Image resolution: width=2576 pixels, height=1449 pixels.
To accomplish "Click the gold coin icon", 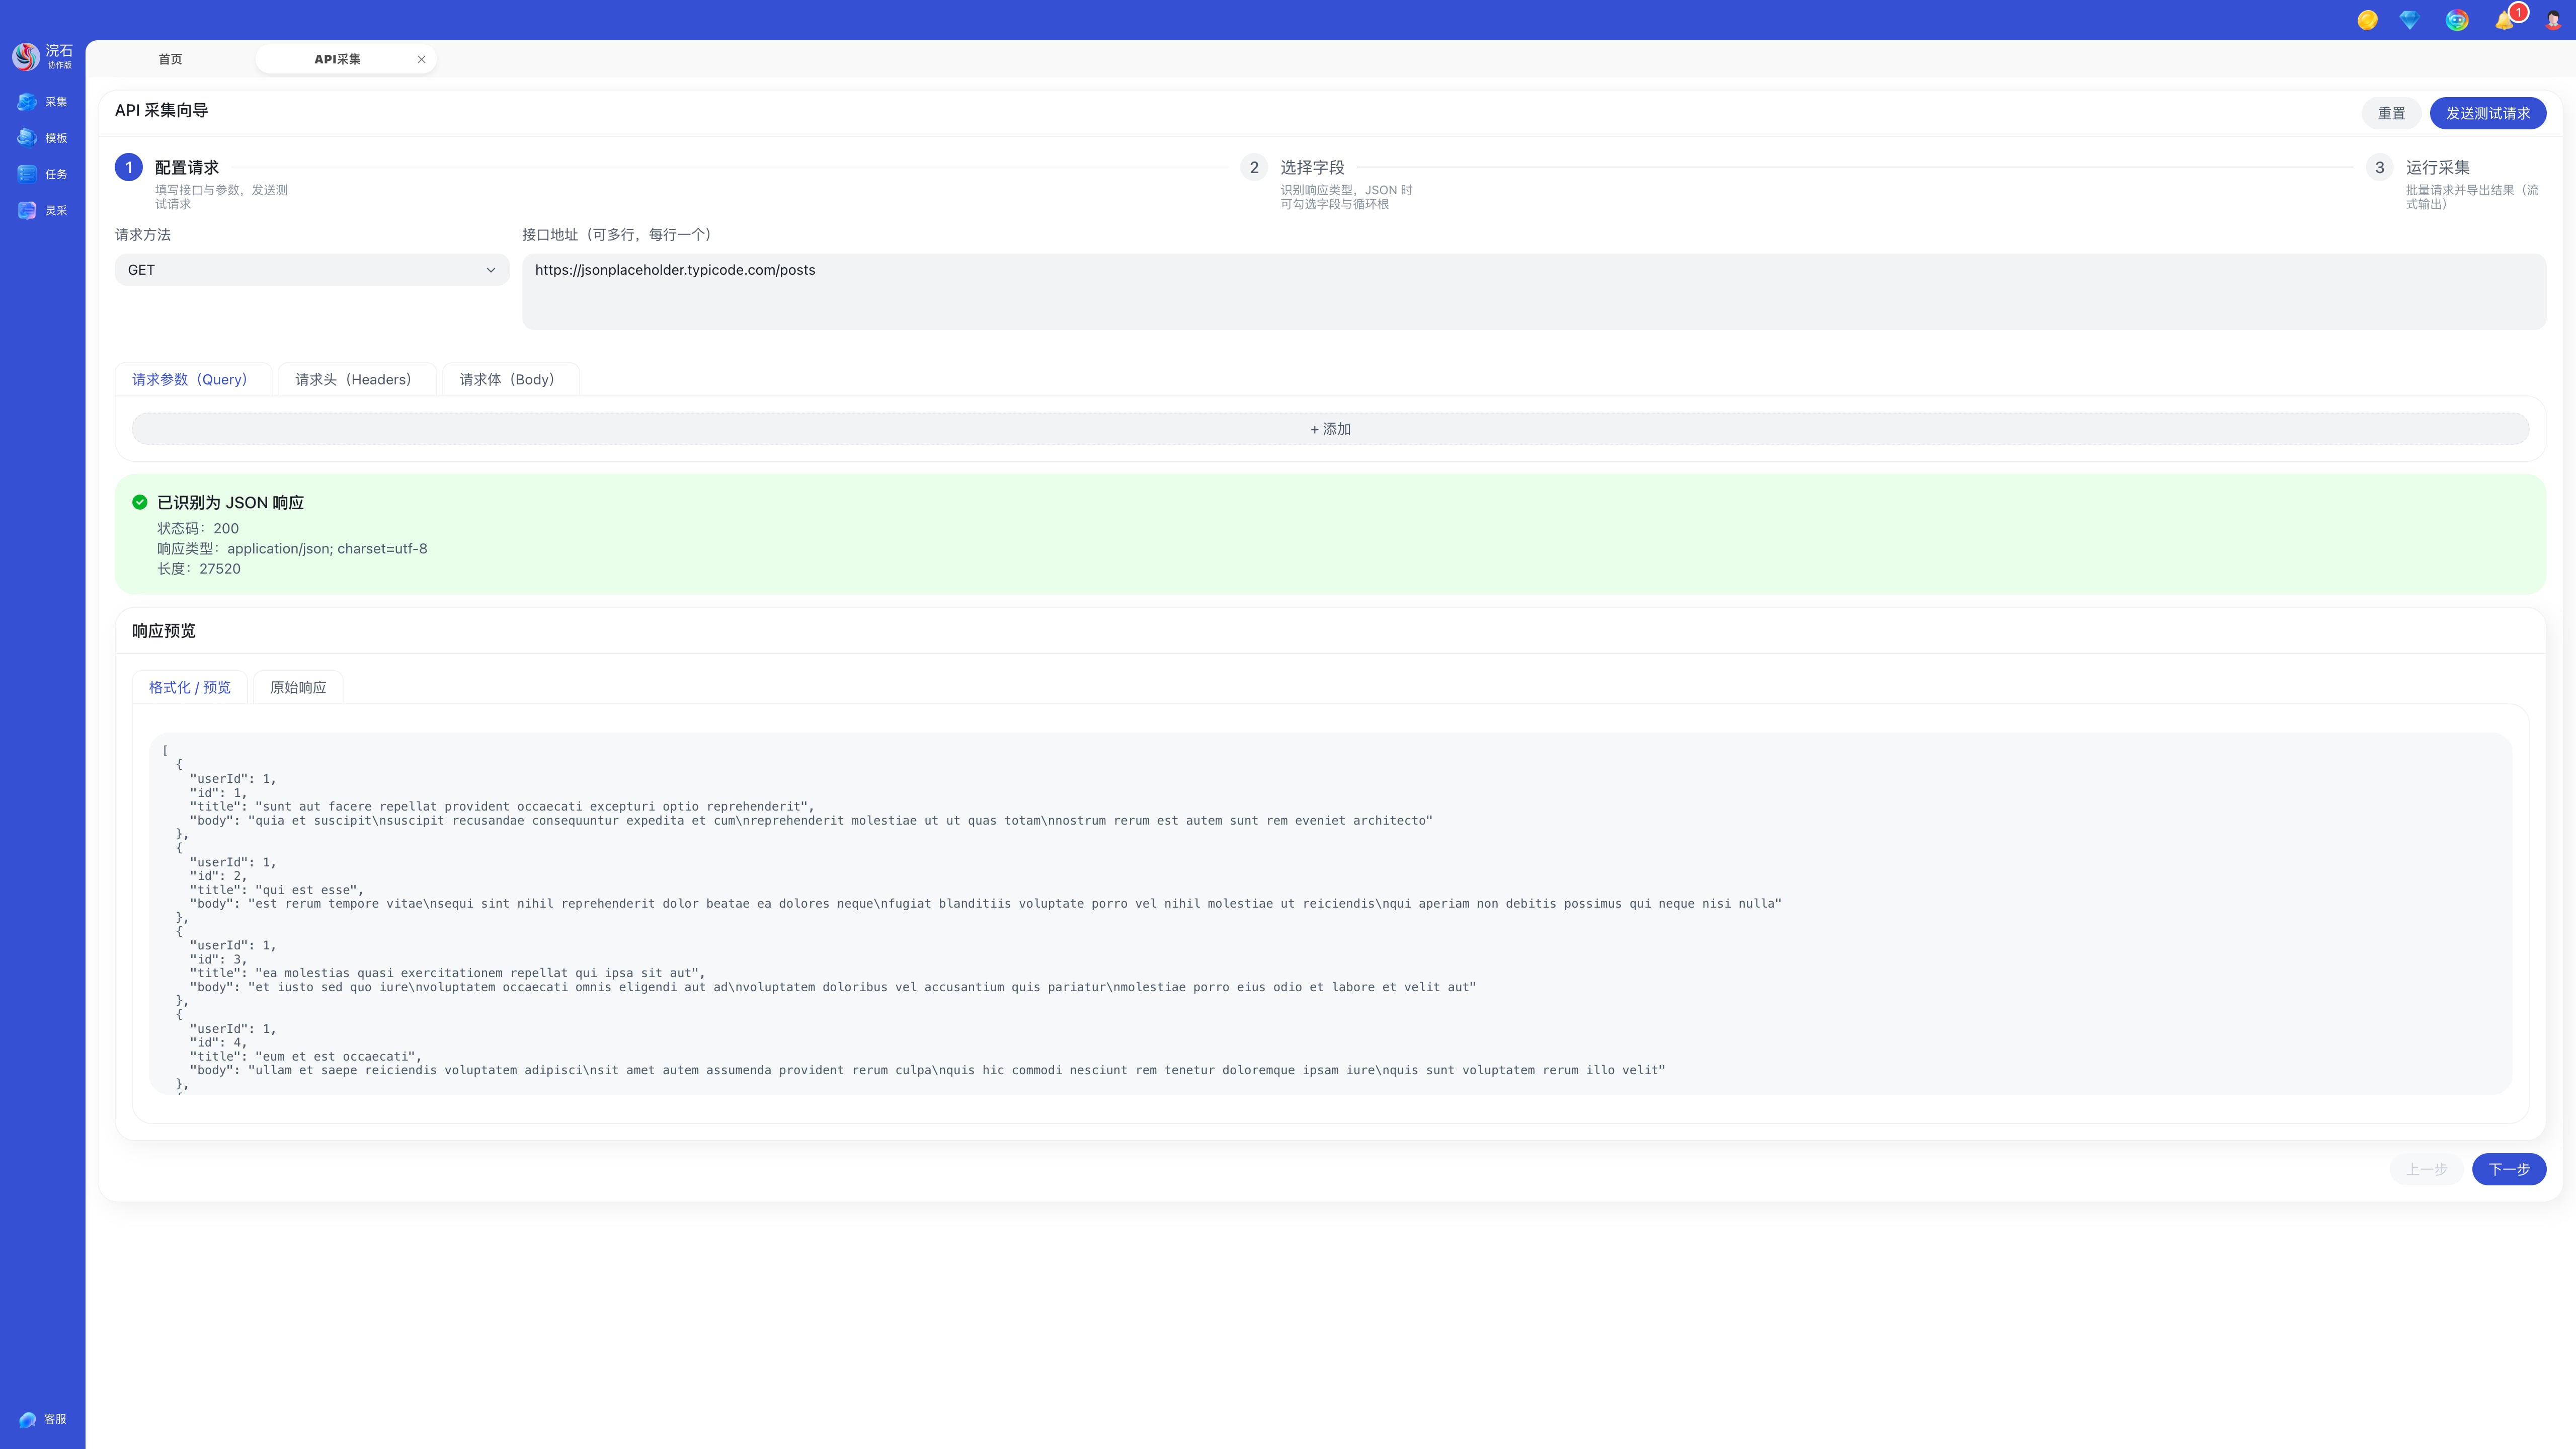I will (2367, 20).
